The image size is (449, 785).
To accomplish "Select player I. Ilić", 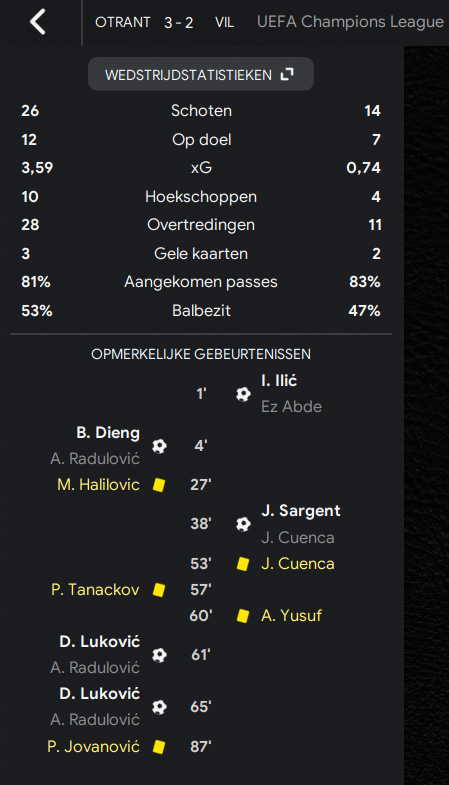I will pyautogui.click(x=279, y=381).
